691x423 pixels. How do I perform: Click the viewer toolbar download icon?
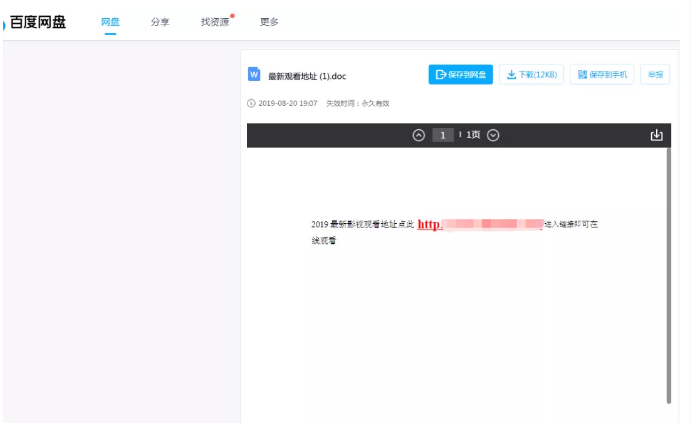(x=657, y=135)
